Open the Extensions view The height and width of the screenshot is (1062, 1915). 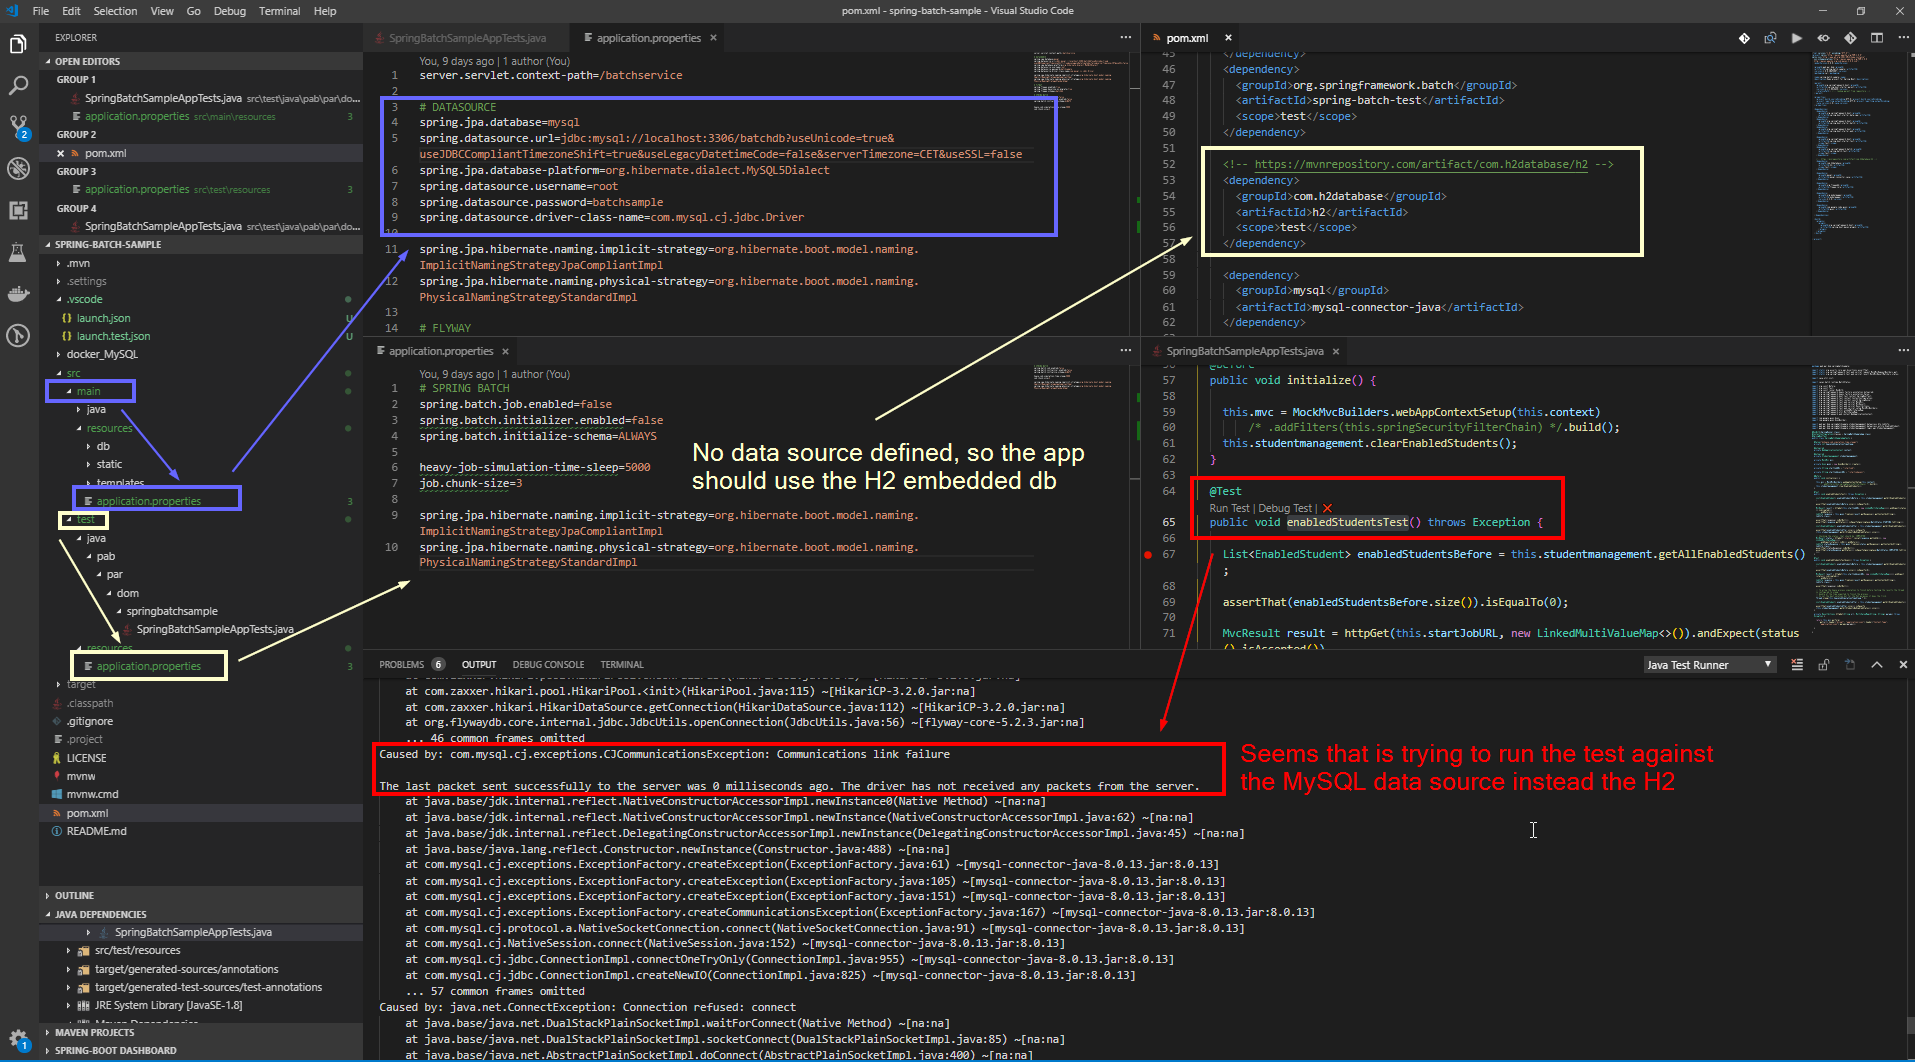coord(17,210)
